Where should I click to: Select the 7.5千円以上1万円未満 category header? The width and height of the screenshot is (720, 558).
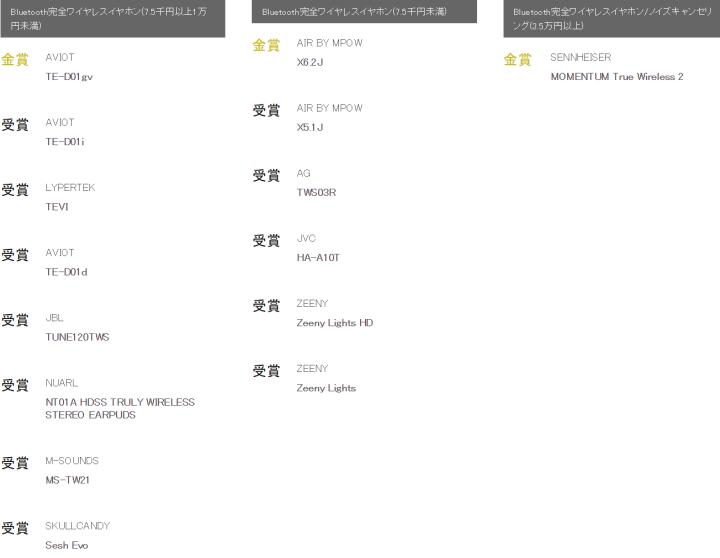(x=112, y=18)
